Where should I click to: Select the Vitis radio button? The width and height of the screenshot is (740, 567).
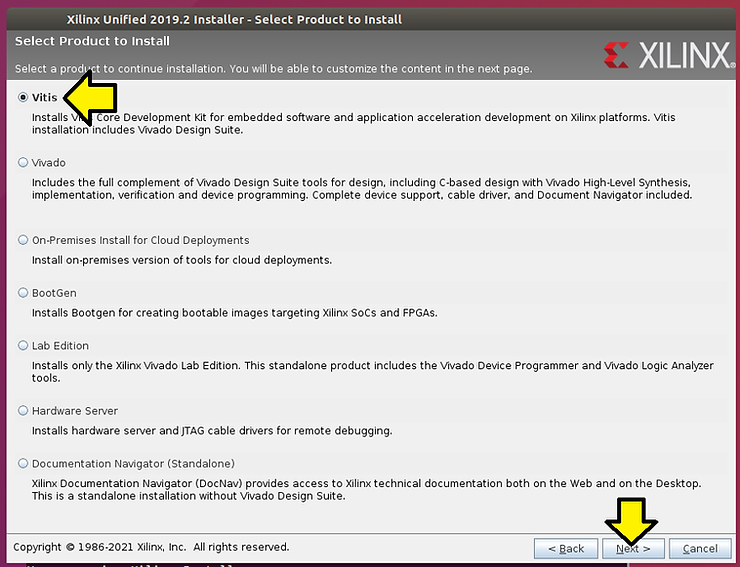coord(23,98)
